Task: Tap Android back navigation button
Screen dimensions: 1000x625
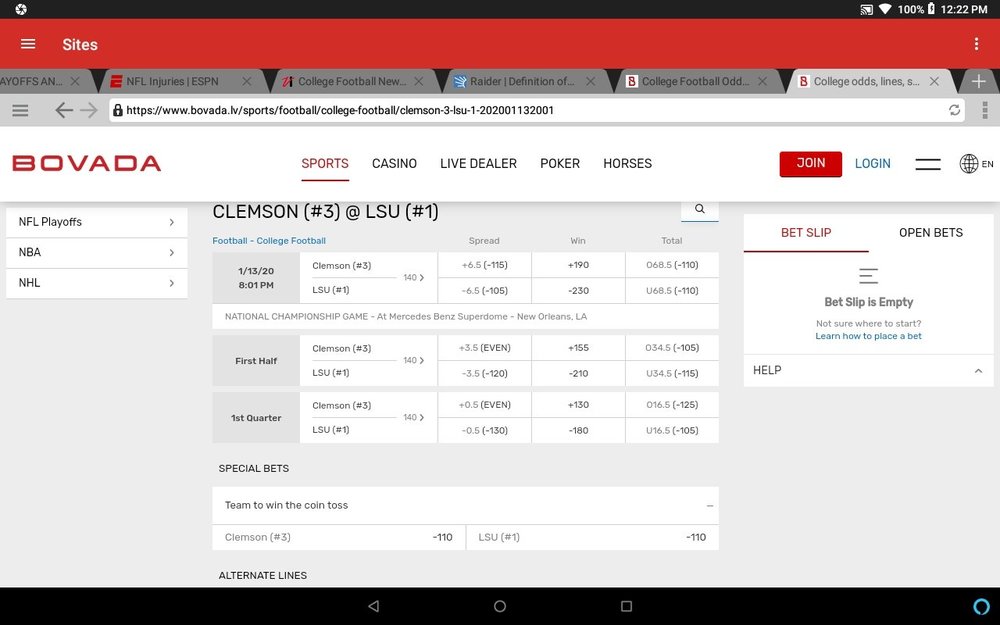Action: point(374,606)
